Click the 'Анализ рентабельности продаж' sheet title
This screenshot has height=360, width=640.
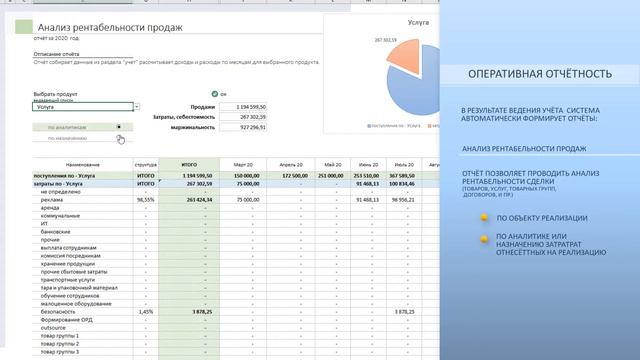coord(110,27)
